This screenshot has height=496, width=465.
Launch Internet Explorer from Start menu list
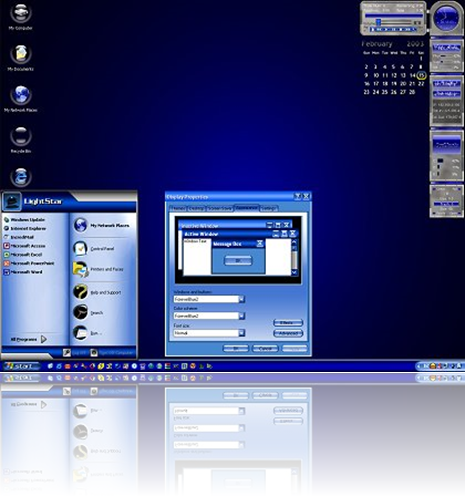click(25, 228)
